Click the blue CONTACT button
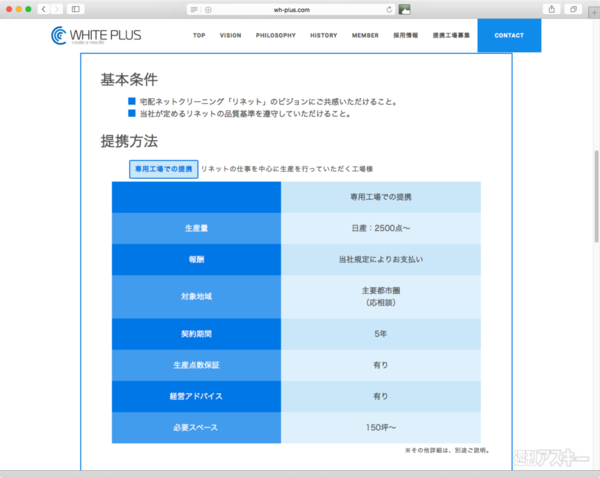Image resolution: width=600 pixels, height=478 pixels. pyautogui.click(x=509, y=35)
